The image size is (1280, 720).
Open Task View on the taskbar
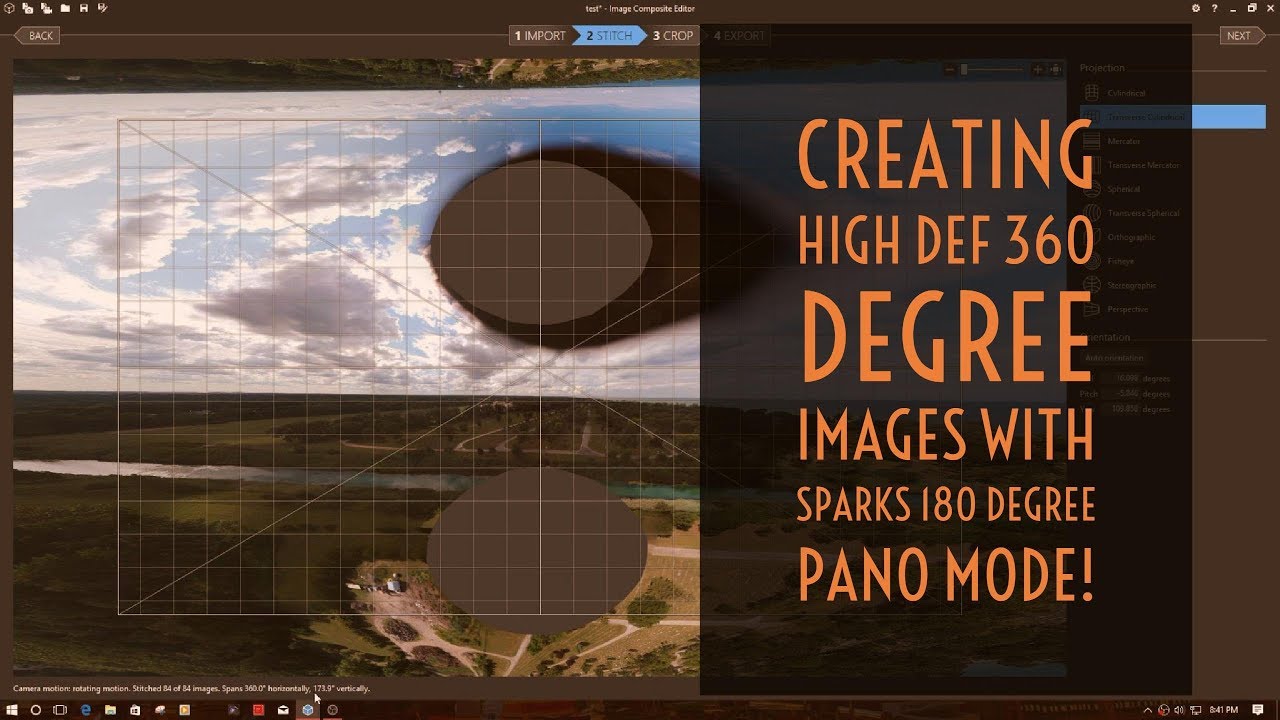[60, 710]
